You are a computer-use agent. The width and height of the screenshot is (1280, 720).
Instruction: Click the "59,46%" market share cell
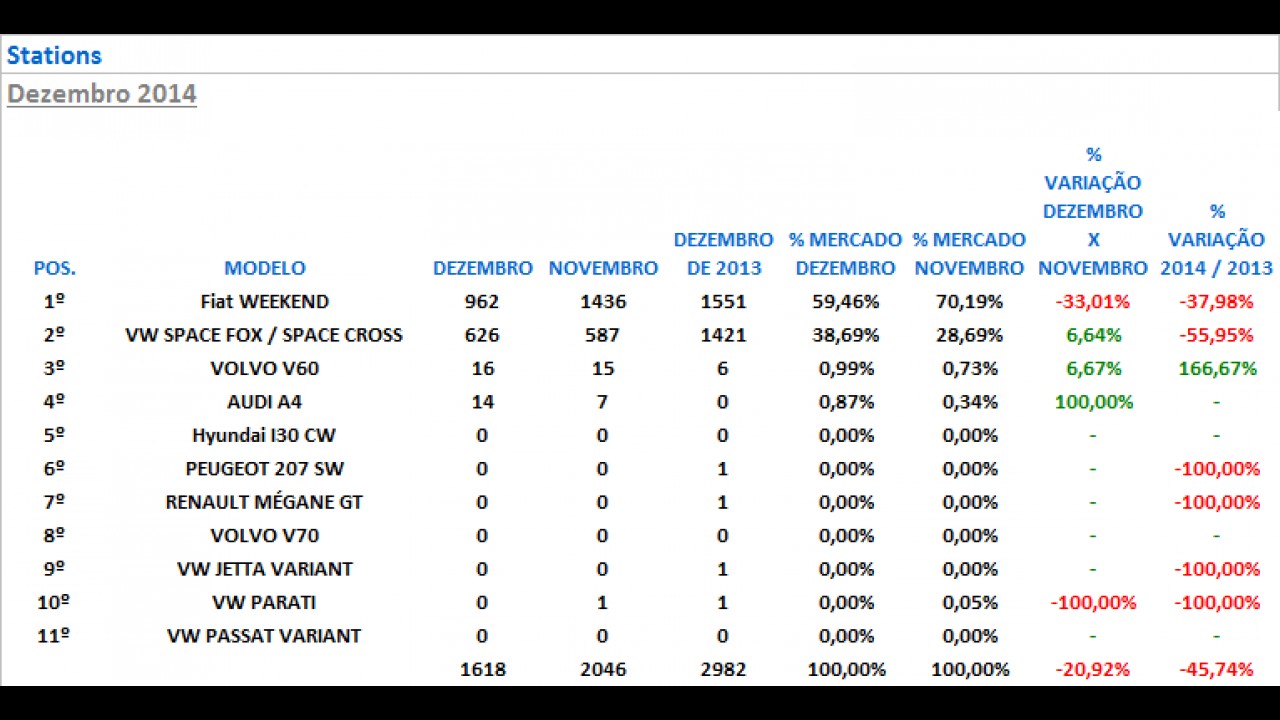point(845,301)
